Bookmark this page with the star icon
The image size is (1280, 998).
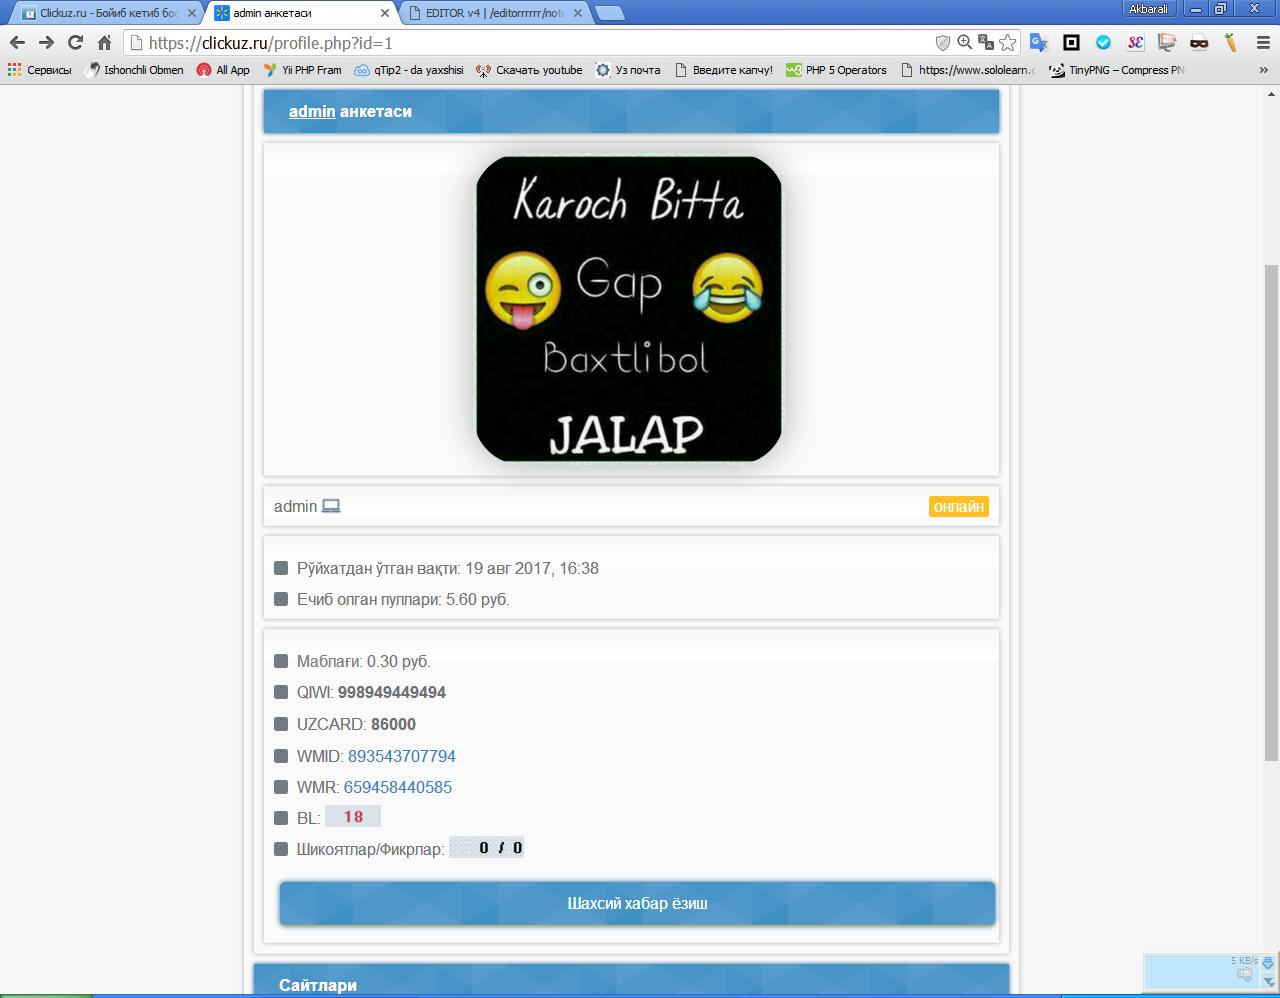click(x=1008, y=42)
